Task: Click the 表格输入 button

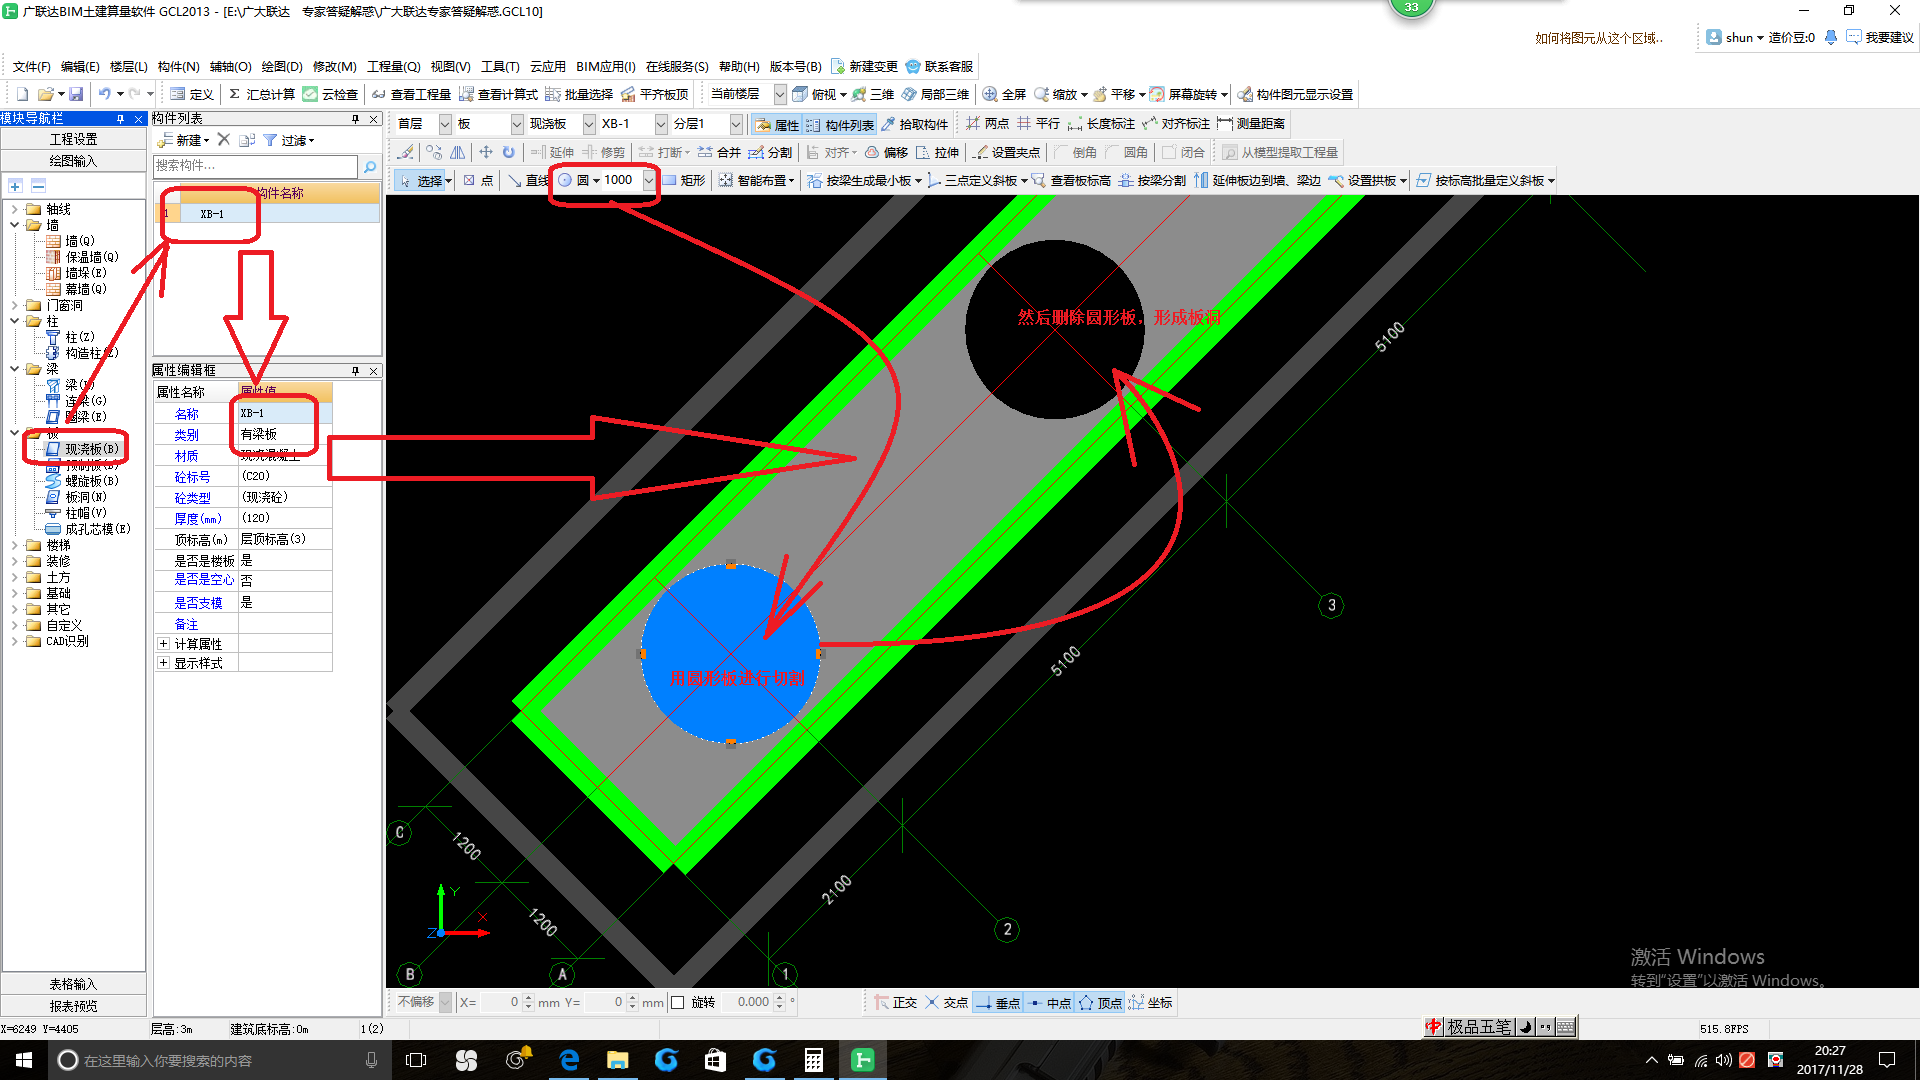Action: click(74, 984)
